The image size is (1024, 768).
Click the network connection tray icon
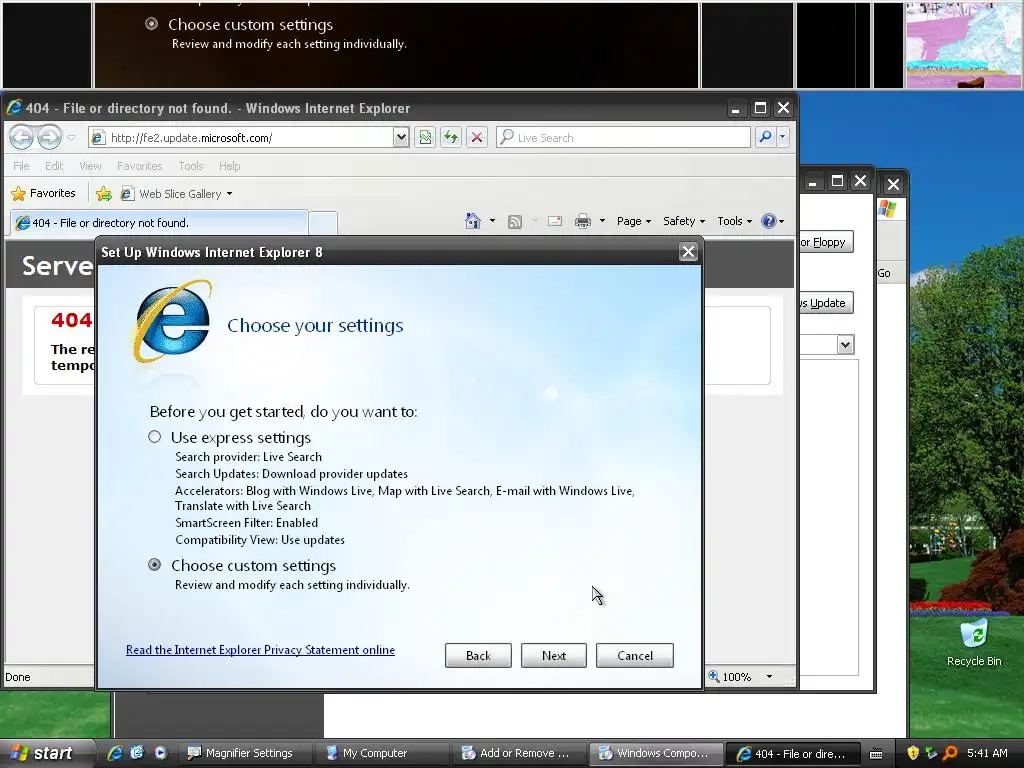[932, 753]
